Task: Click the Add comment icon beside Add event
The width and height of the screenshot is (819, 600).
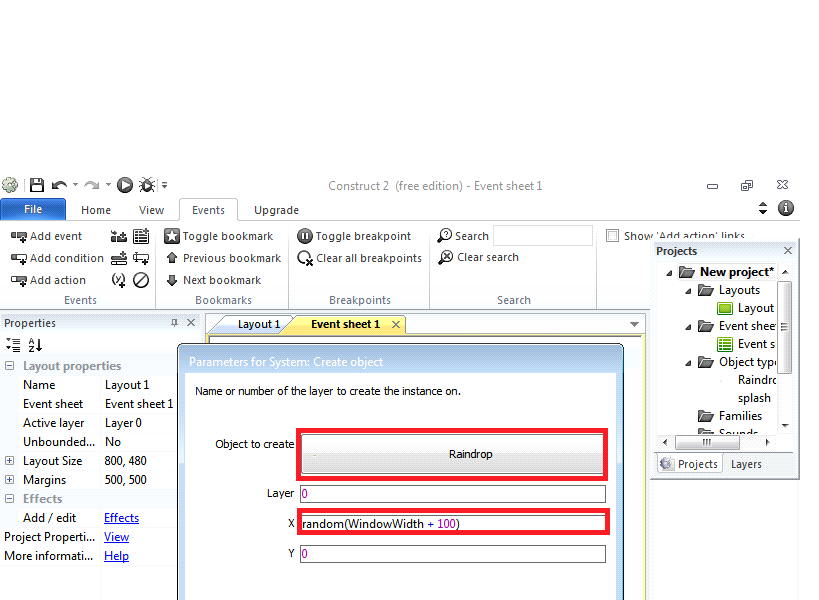Action: point(141,237)
